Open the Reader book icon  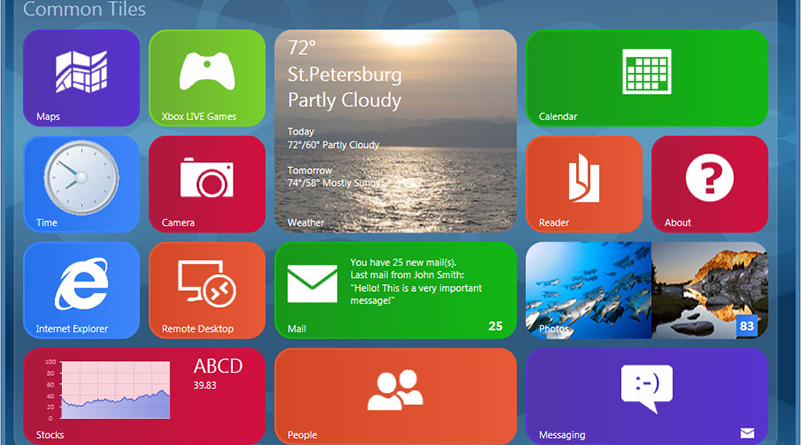tap(583, 178)
